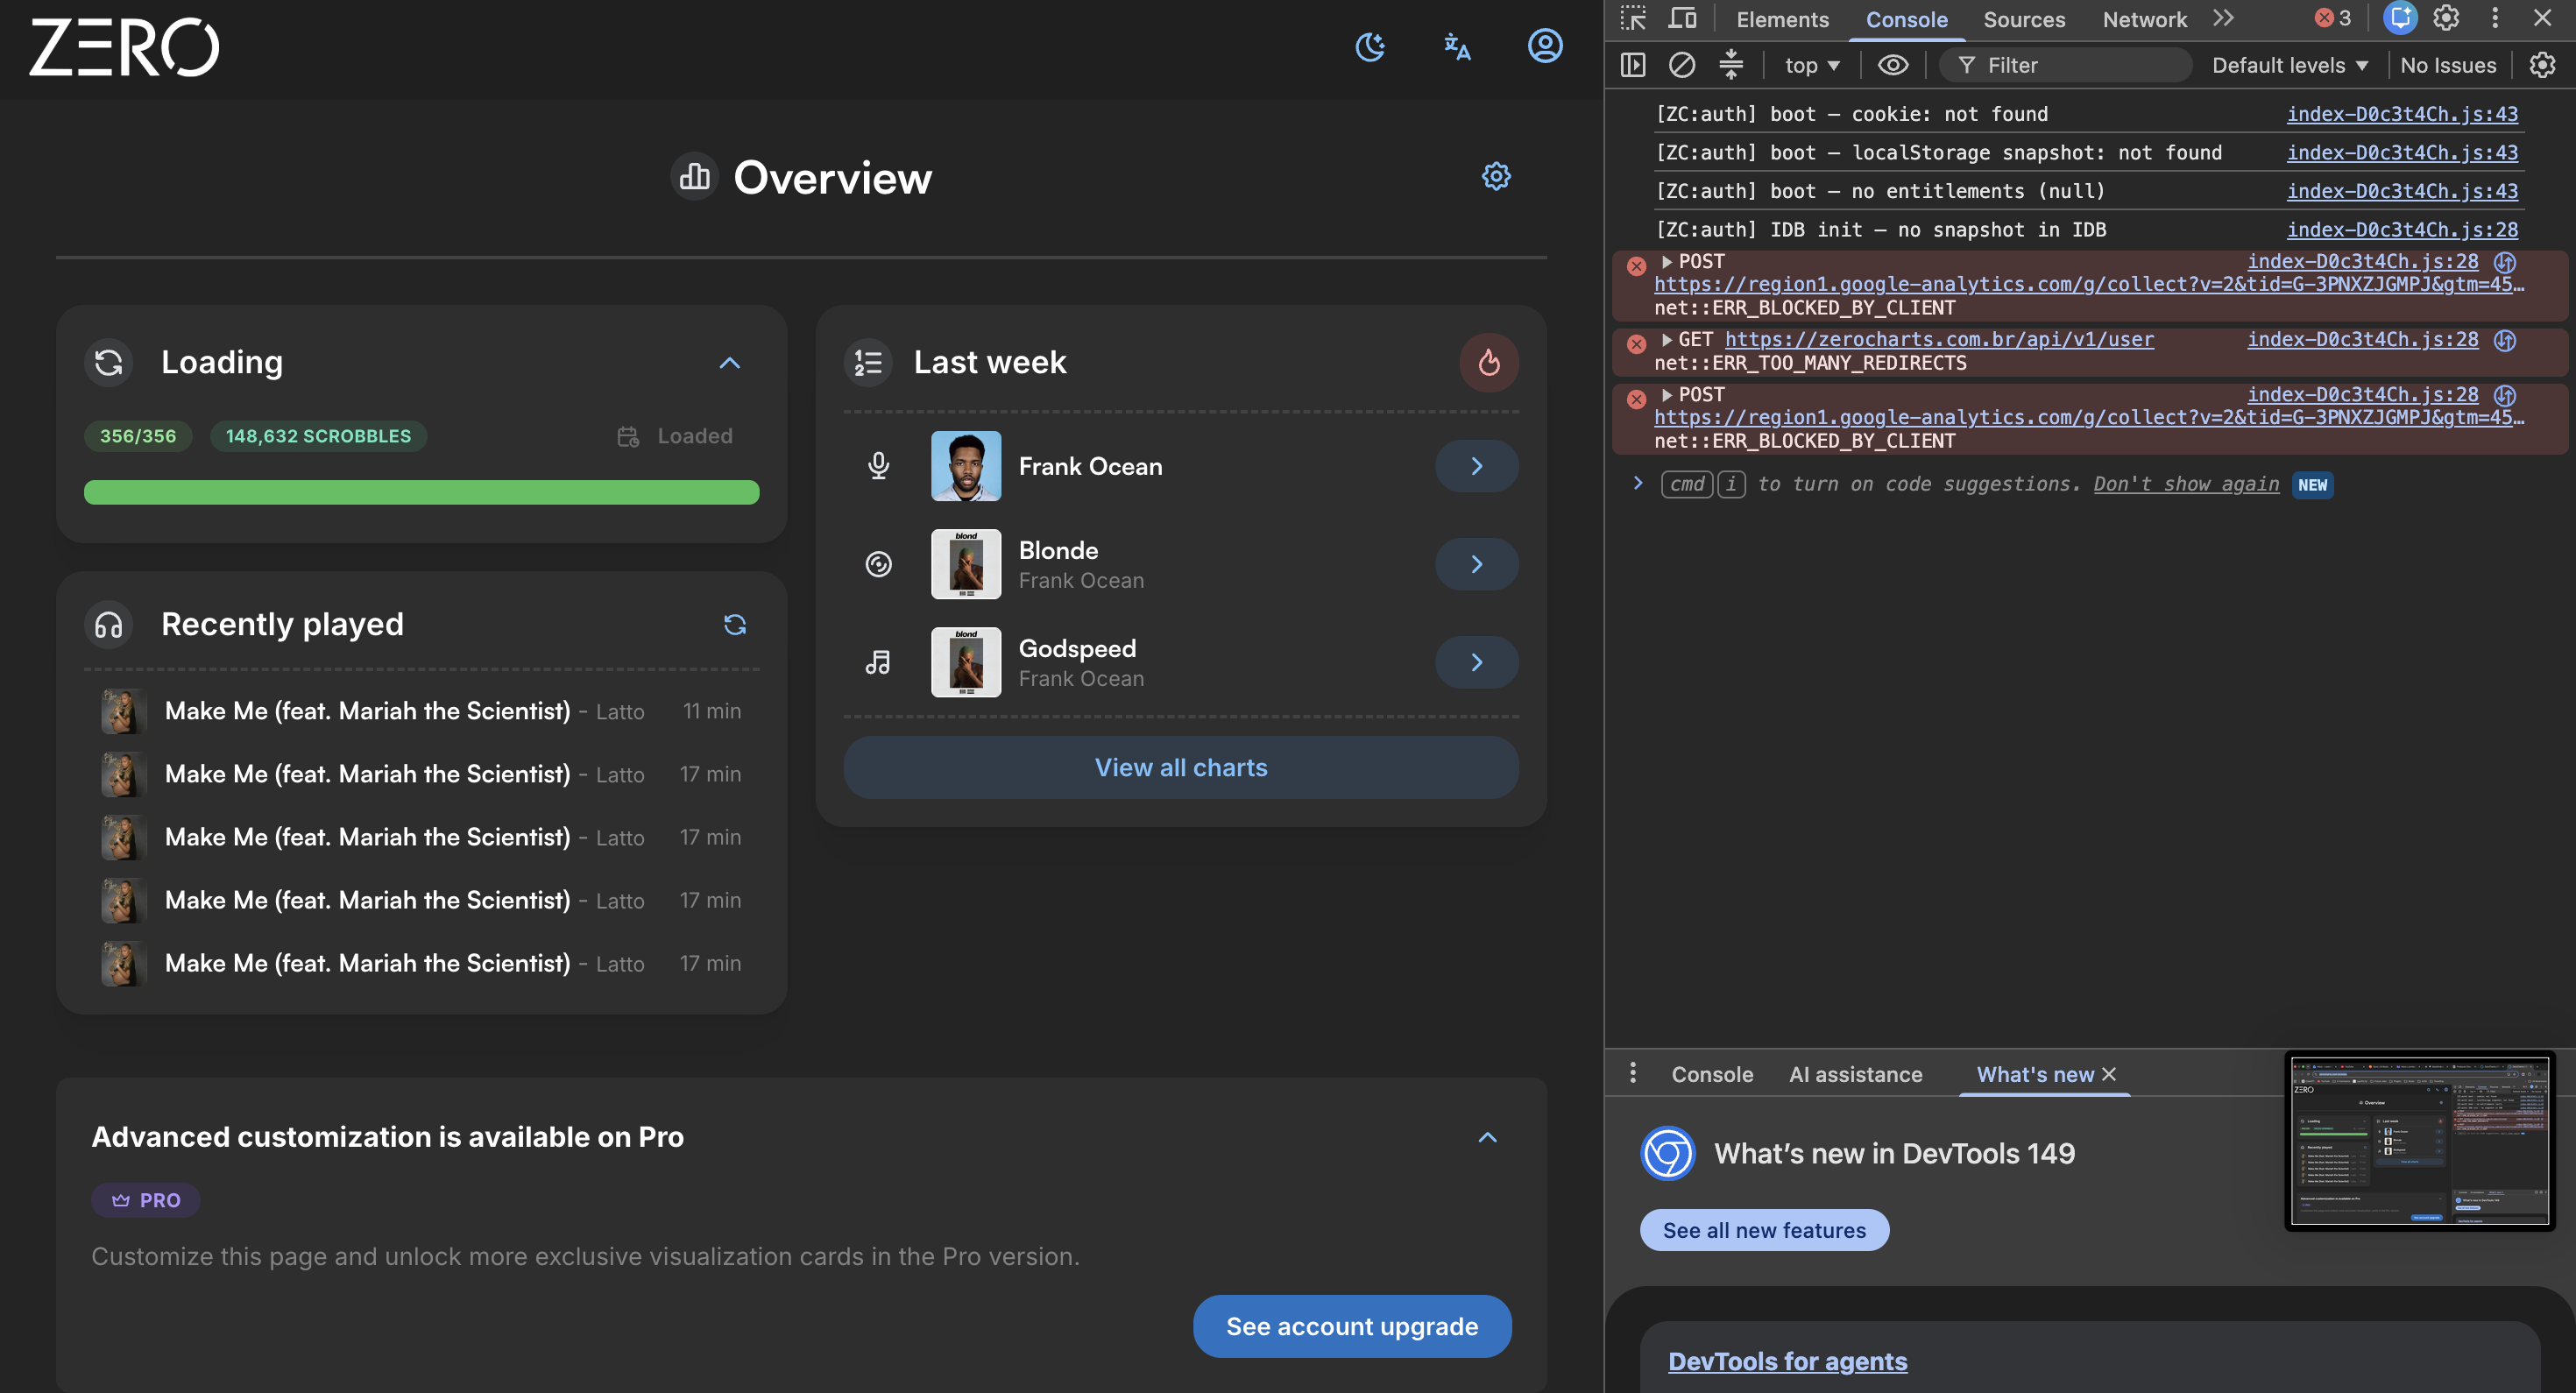The width and height of the screenshot is (2576, 1393).
Task: Collapse the Advanced customization Pro section
Action: (x=1488, y=1137)
